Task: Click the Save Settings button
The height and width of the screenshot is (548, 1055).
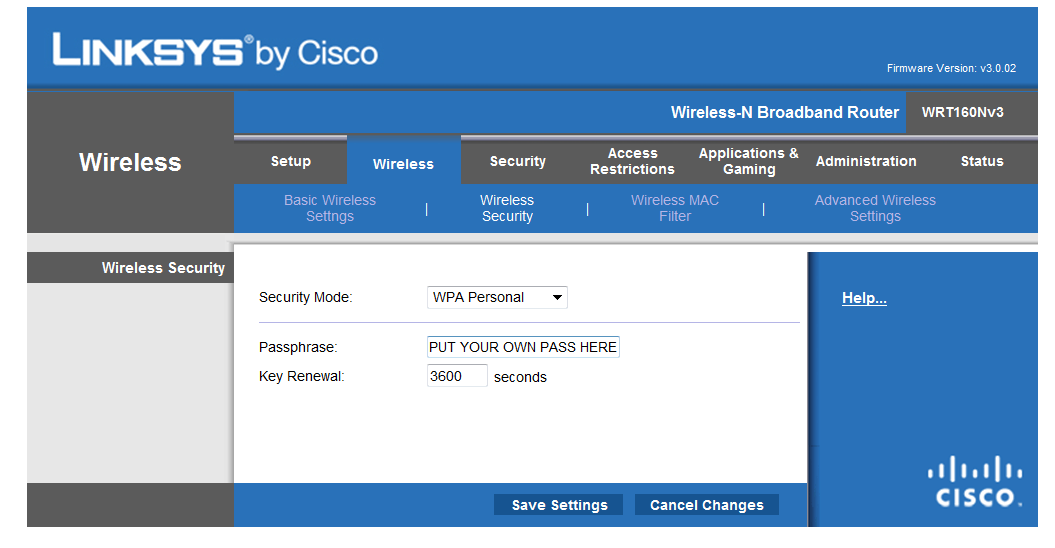Action: (x=559, y=505)
